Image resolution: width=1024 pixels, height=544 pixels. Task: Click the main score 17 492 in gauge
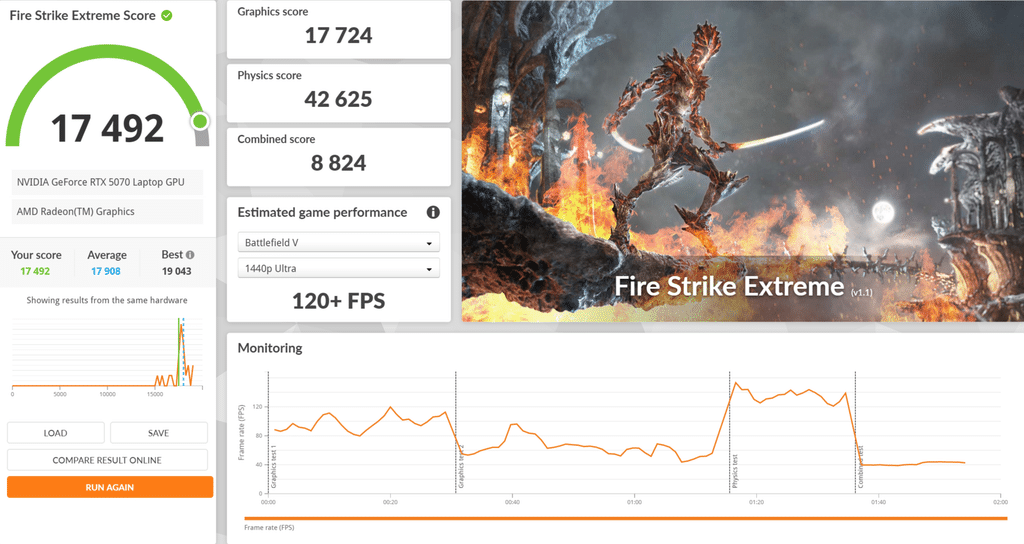point(108,128)
